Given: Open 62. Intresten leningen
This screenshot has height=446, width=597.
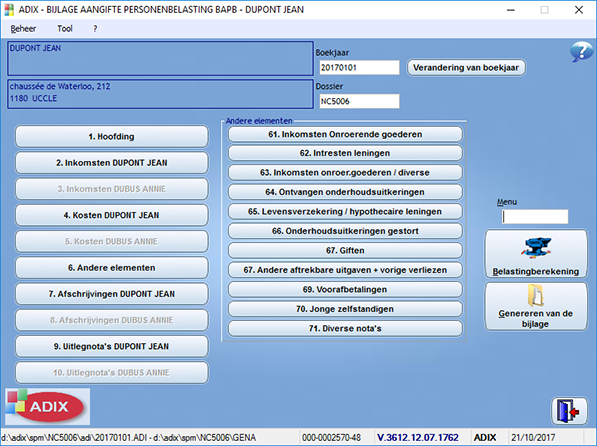Looking at the screenshot, I should pos(345,153).
